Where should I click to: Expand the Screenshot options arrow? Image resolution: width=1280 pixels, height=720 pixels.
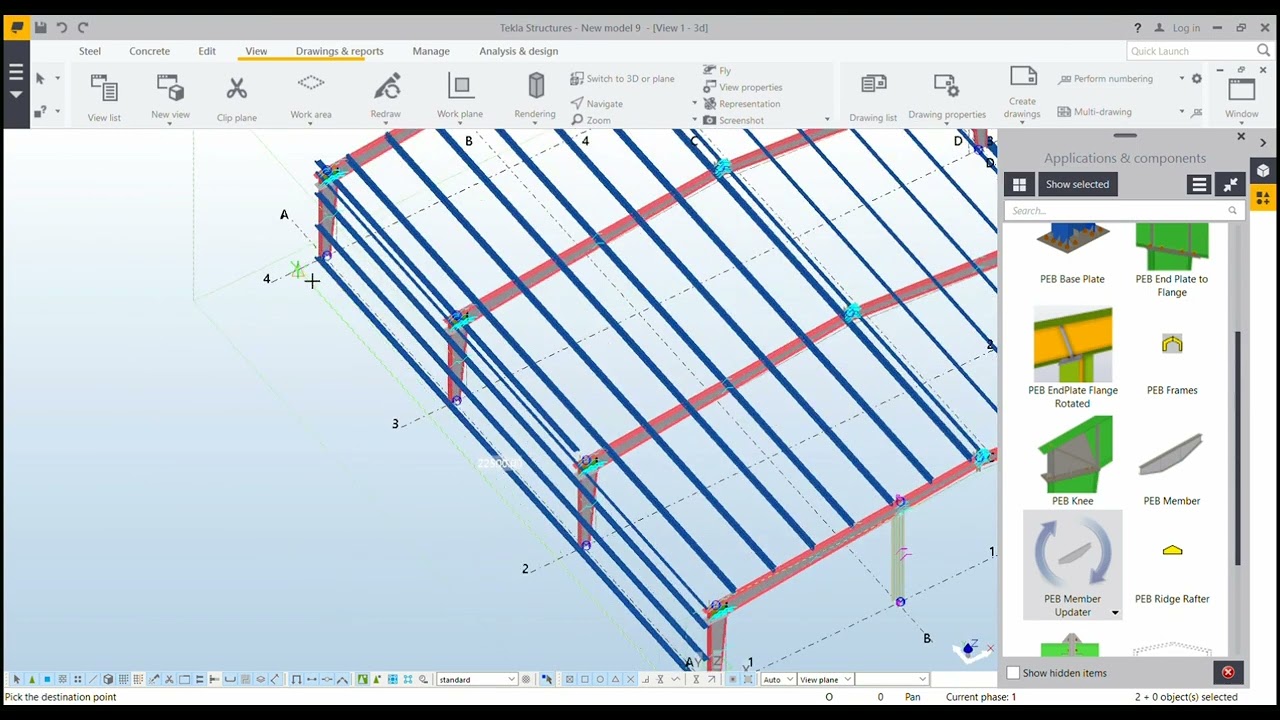point(827,120)
